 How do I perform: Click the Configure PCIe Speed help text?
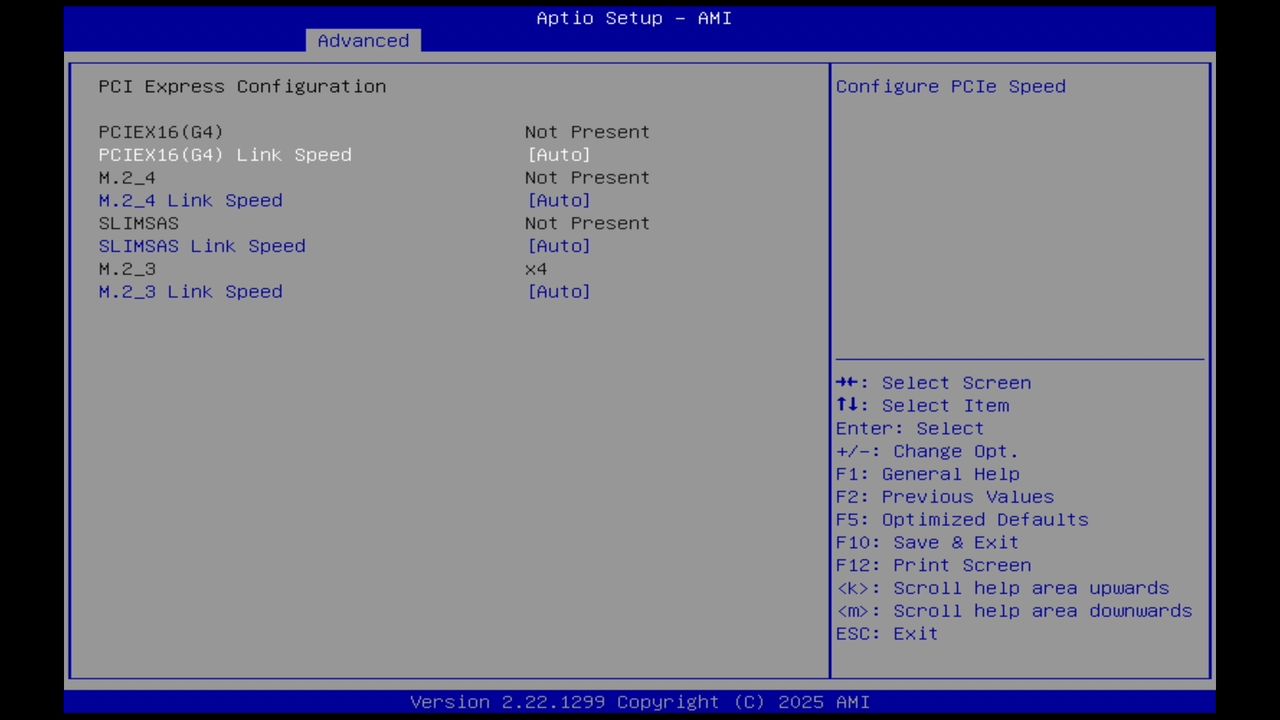coord(949,86)
